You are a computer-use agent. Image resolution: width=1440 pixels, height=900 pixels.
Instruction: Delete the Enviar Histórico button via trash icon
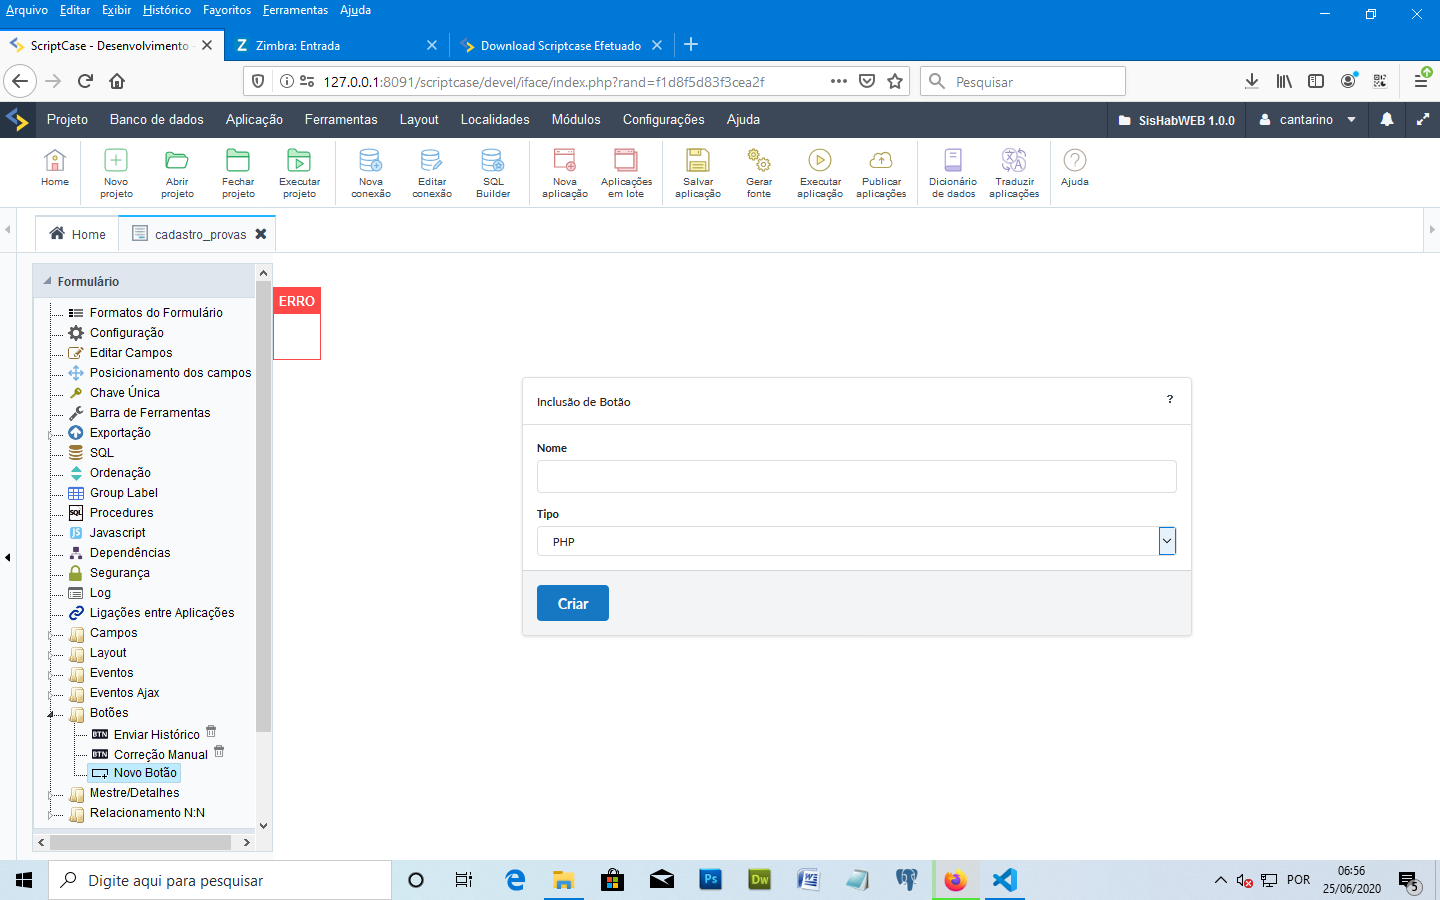pos(211,732)
